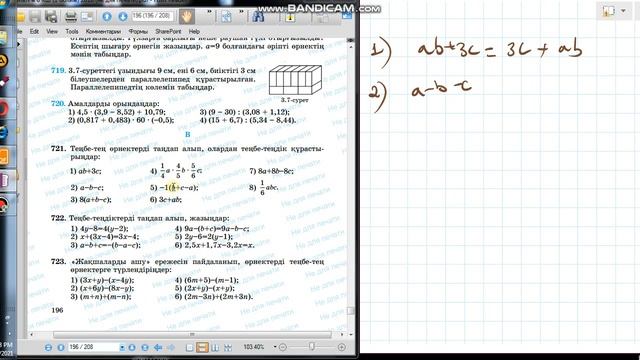Open the page number dropdown in bottom bar
This screenshot has height=360, width=640.
click(x=122, y=347)
